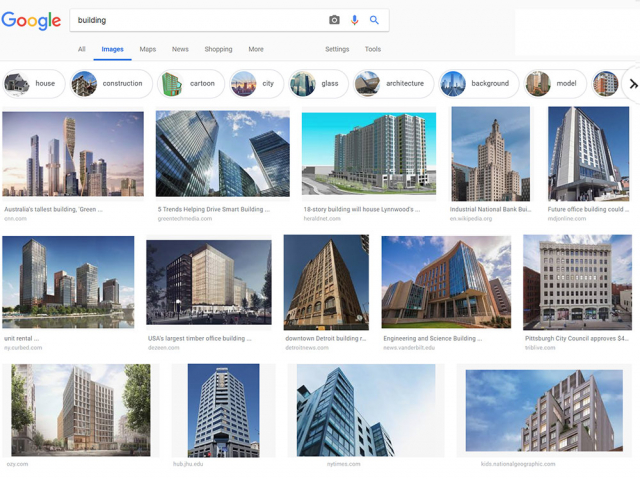
Task: Open Engineering and Science Building image
Action: (x=446, y=282)
